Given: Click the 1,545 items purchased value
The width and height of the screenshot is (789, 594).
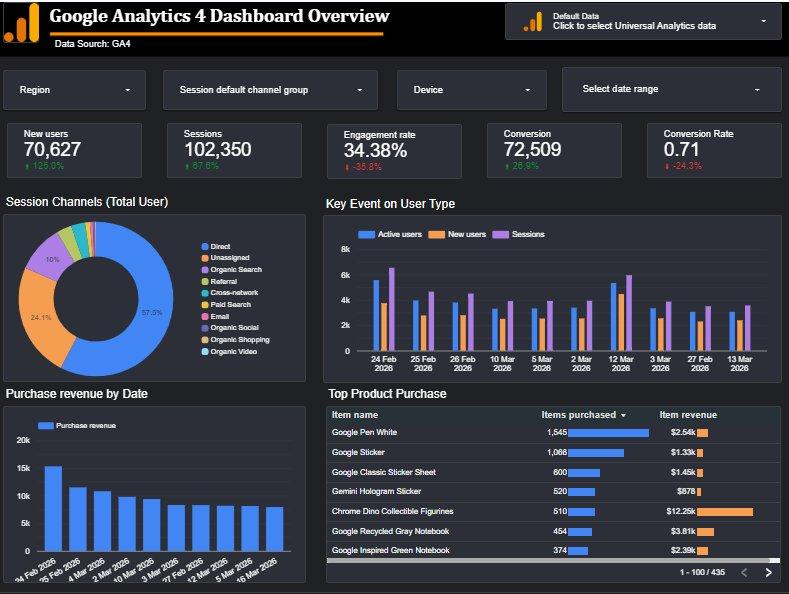Looking at the screenshot, I should tap(557, 432).
